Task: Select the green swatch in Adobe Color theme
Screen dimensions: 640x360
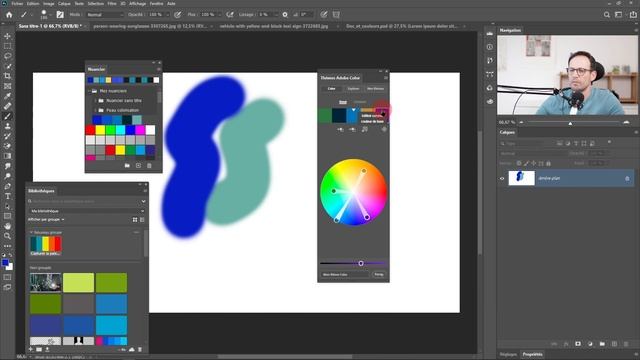Action: [325, 116]
